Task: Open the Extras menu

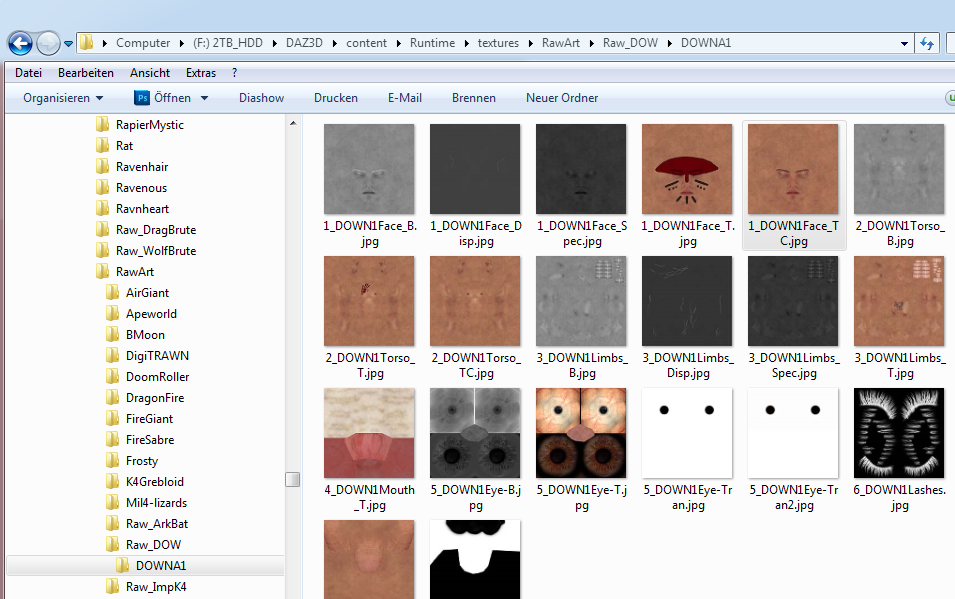Action: point(201,73)
